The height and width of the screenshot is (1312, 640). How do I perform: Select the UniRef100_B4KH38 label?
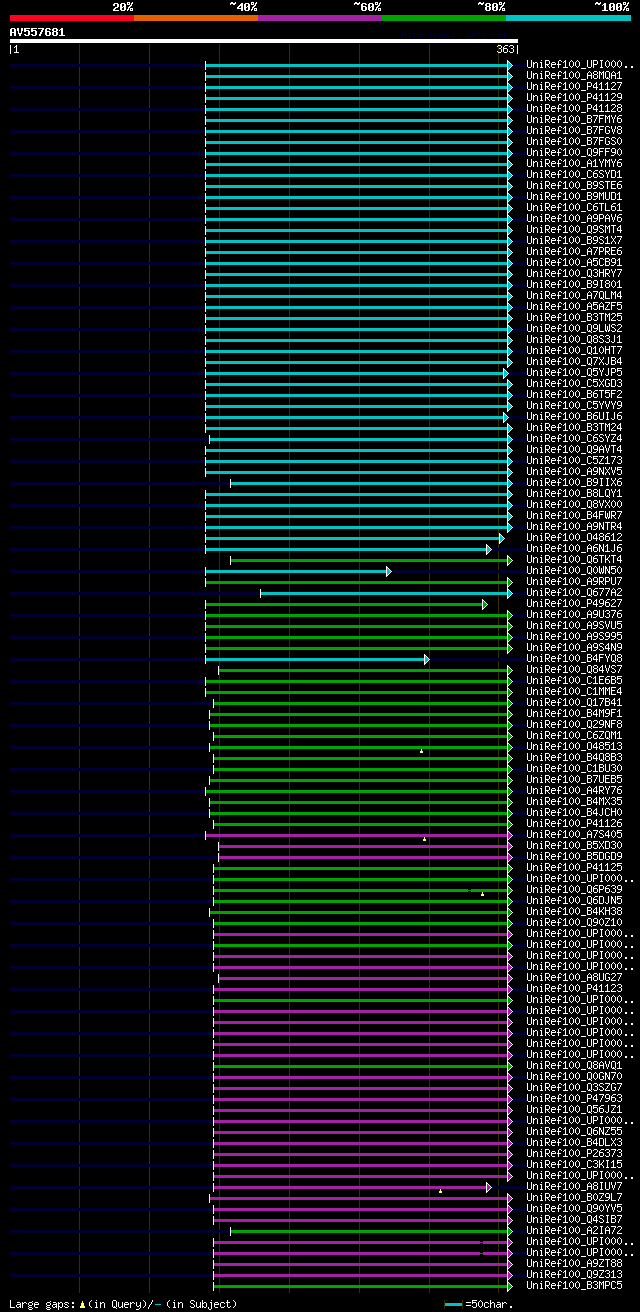(574, 912)
